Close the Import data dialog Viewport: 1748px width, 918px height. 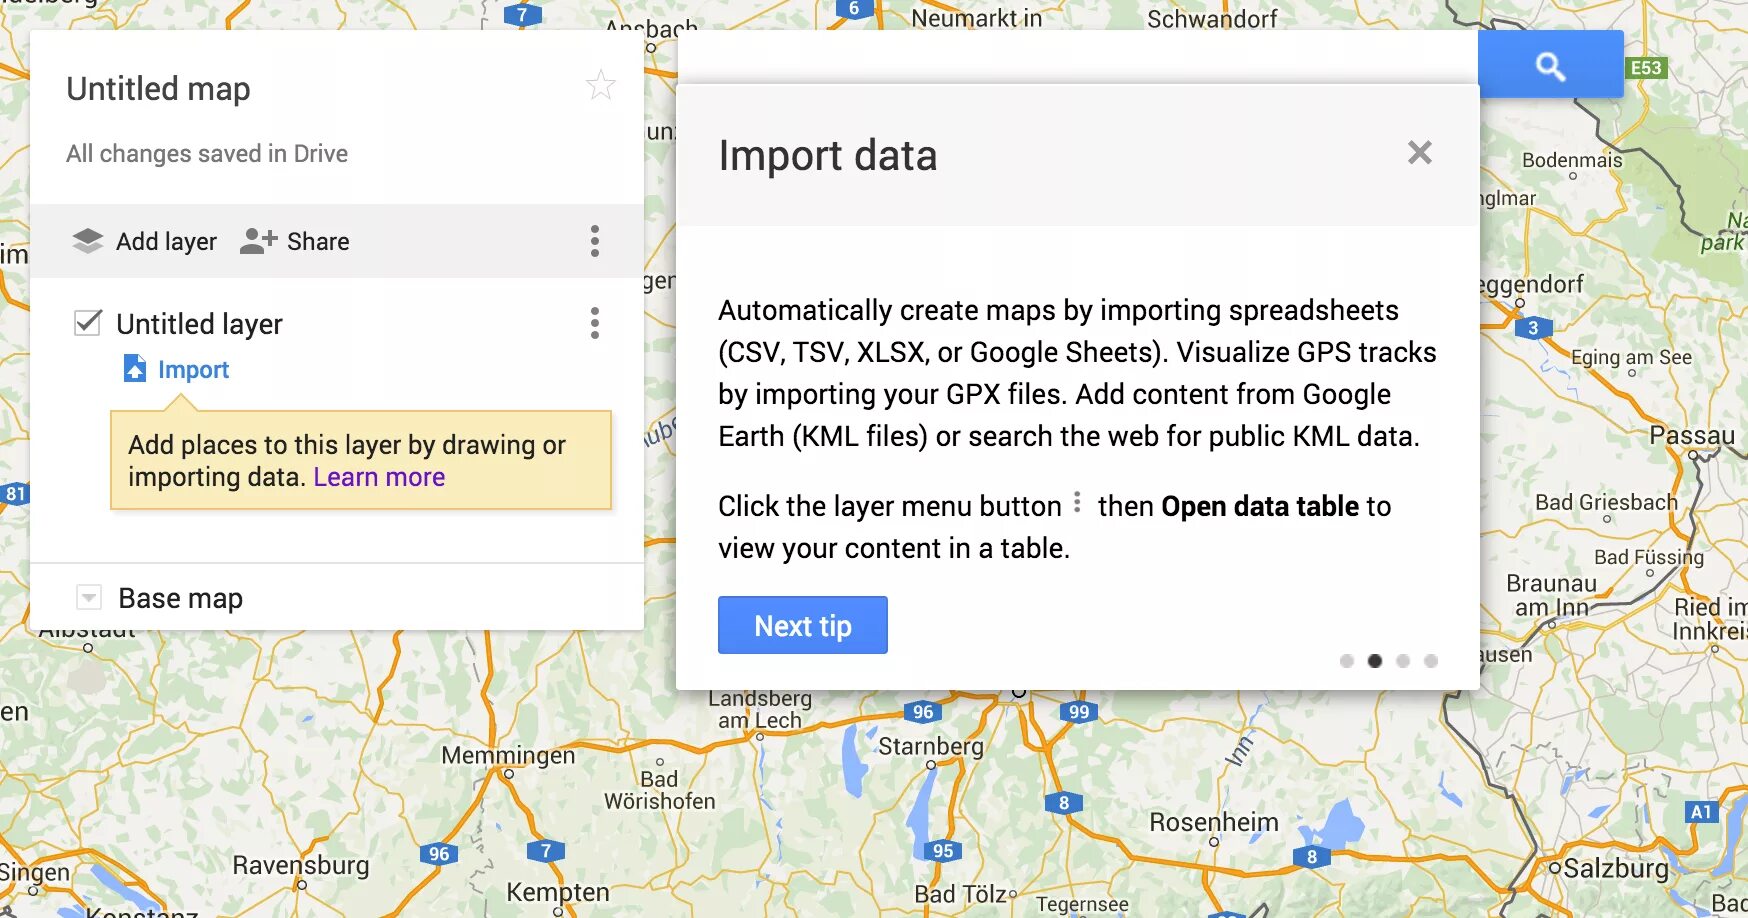click(1420, 153)
